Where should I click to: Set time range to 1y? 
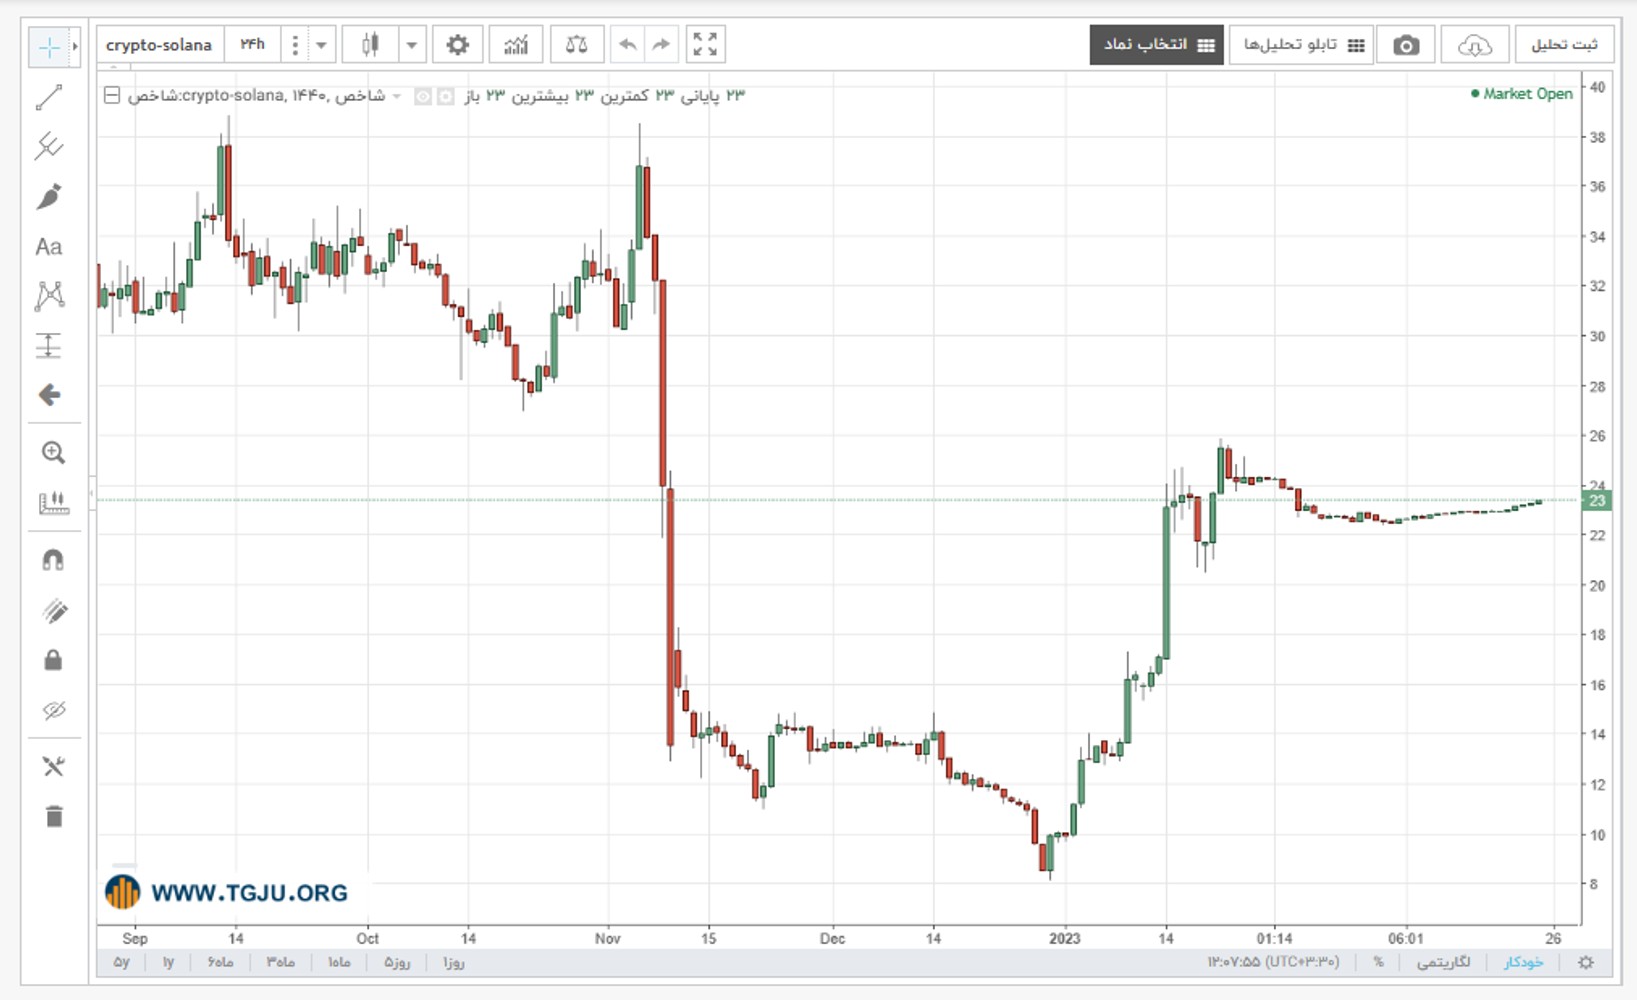pos(168,962)
